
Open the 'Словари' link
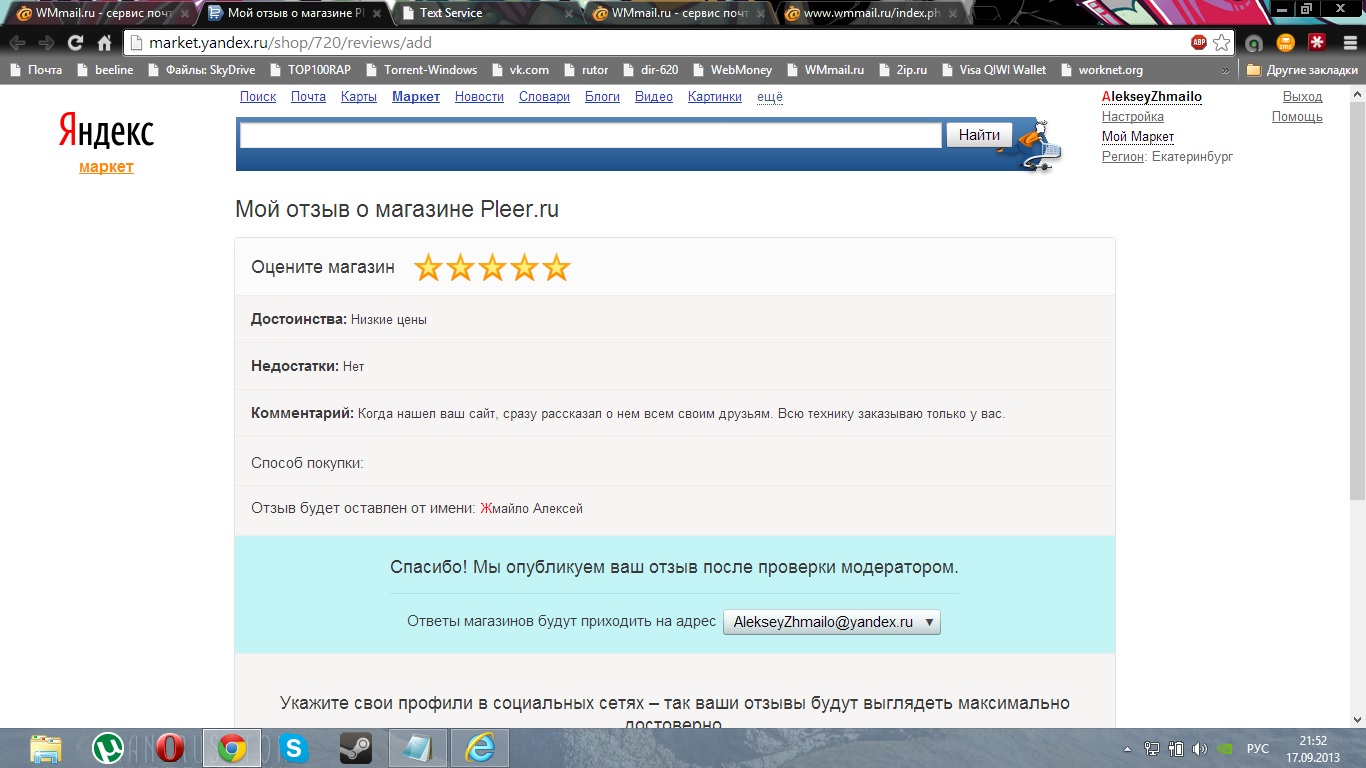544,97
